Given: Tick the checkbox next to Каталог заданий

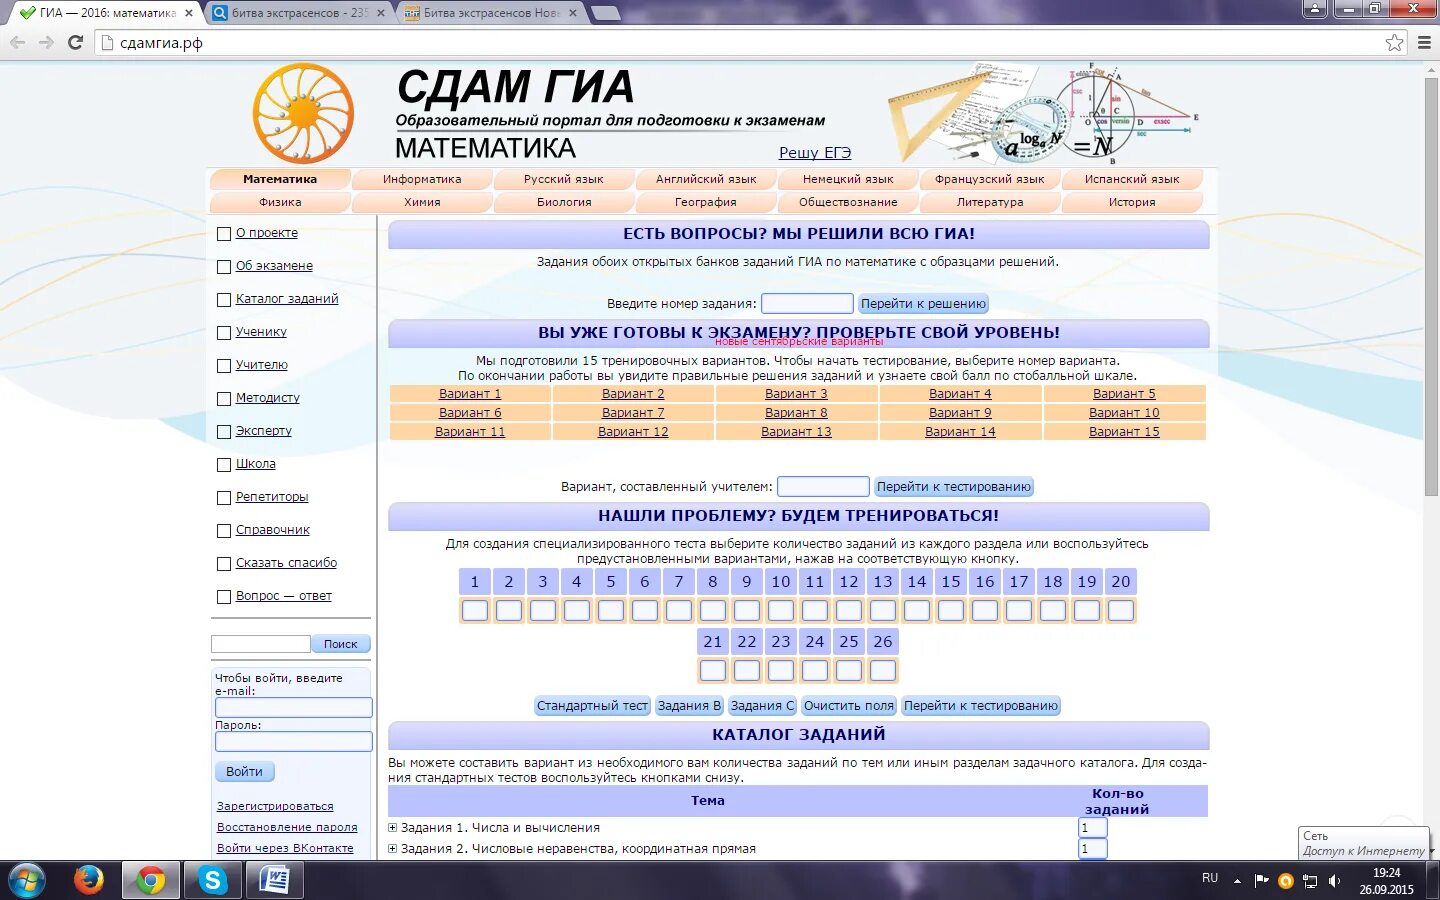Looking at the screenshot, I should pyautogui.click(x=224, y=300).
